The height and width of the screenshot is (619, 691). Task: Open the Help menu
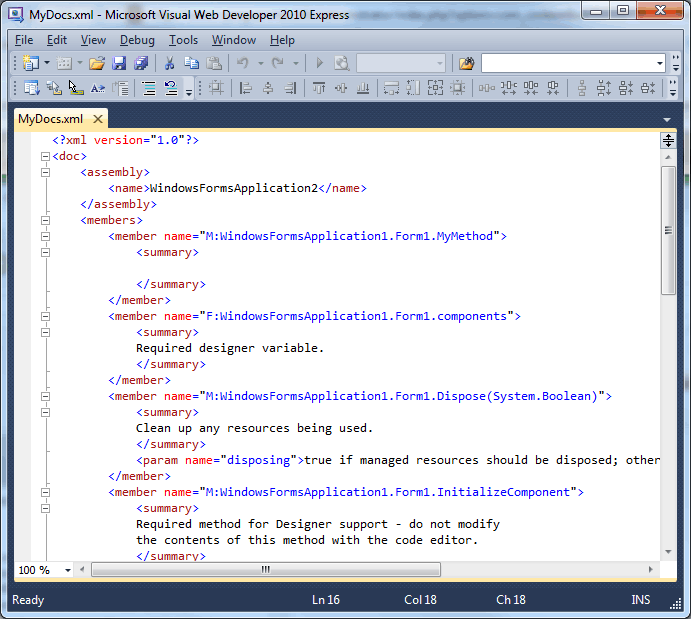pyautogui.click(x=282, y=40)
